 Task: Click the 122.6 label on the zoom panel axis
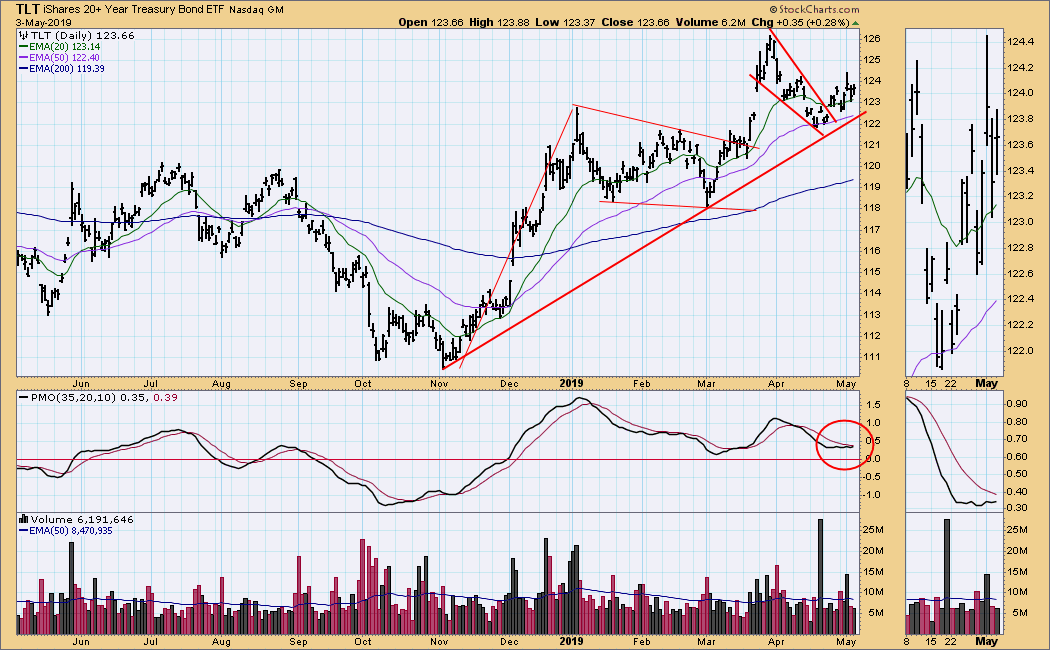pyautogui.click(x=1021, y=274)
